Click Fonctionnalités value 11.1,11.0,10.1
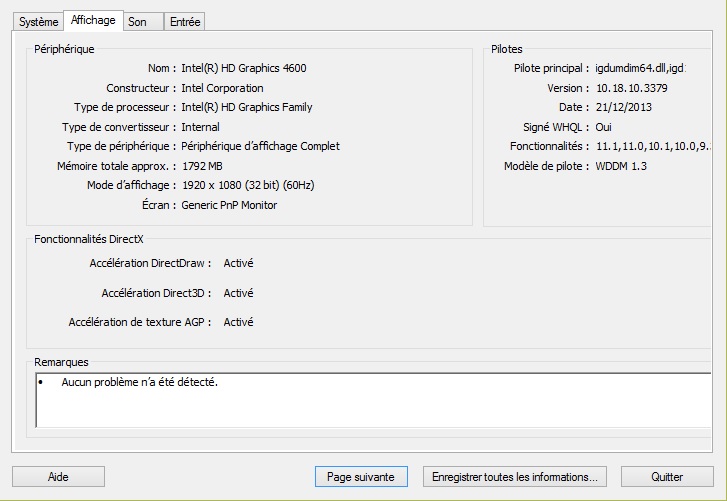 653,146
